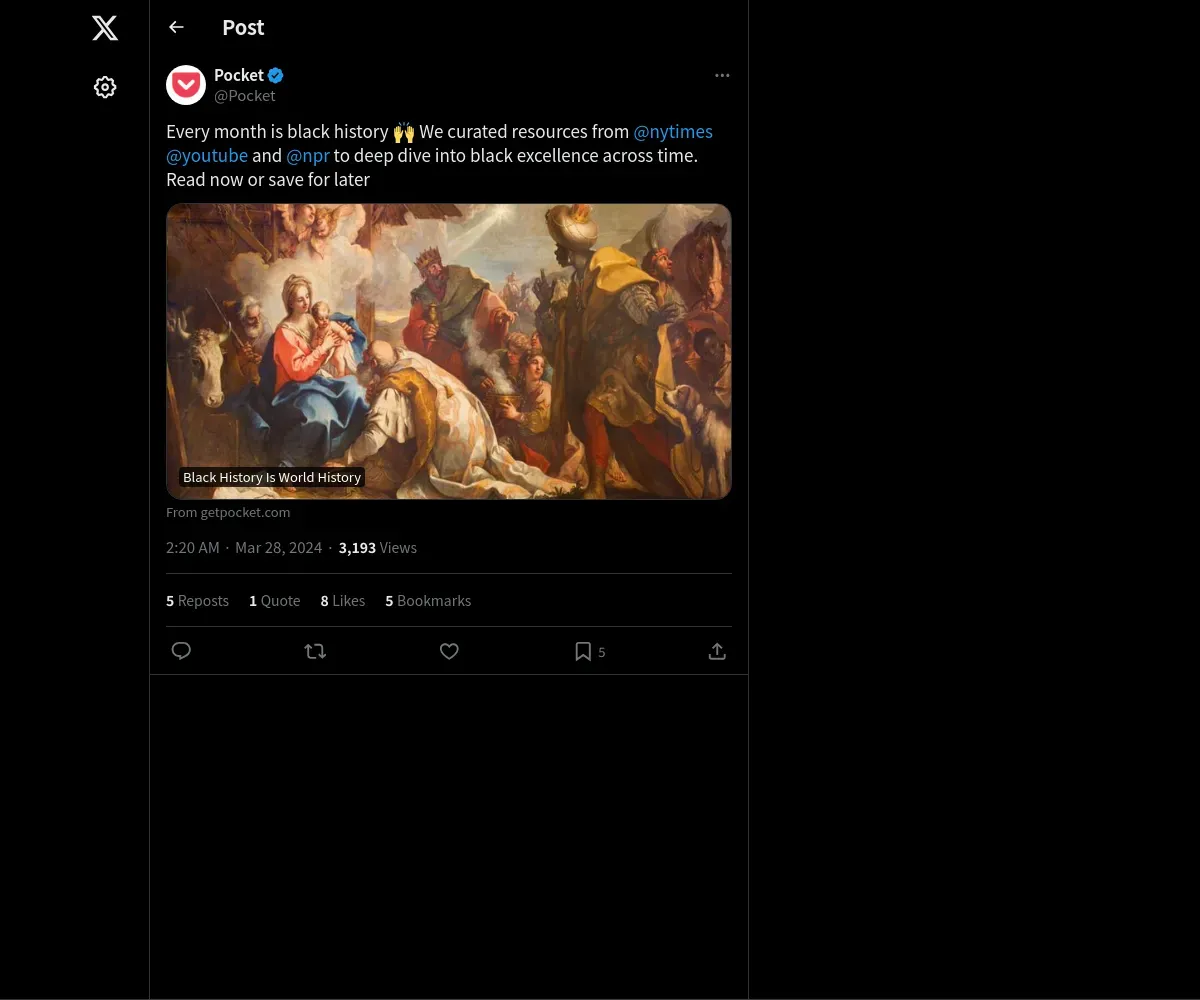View the 5 Reposts list
Viewport: 1200px width, 1000px height.
tap(197, 600)
